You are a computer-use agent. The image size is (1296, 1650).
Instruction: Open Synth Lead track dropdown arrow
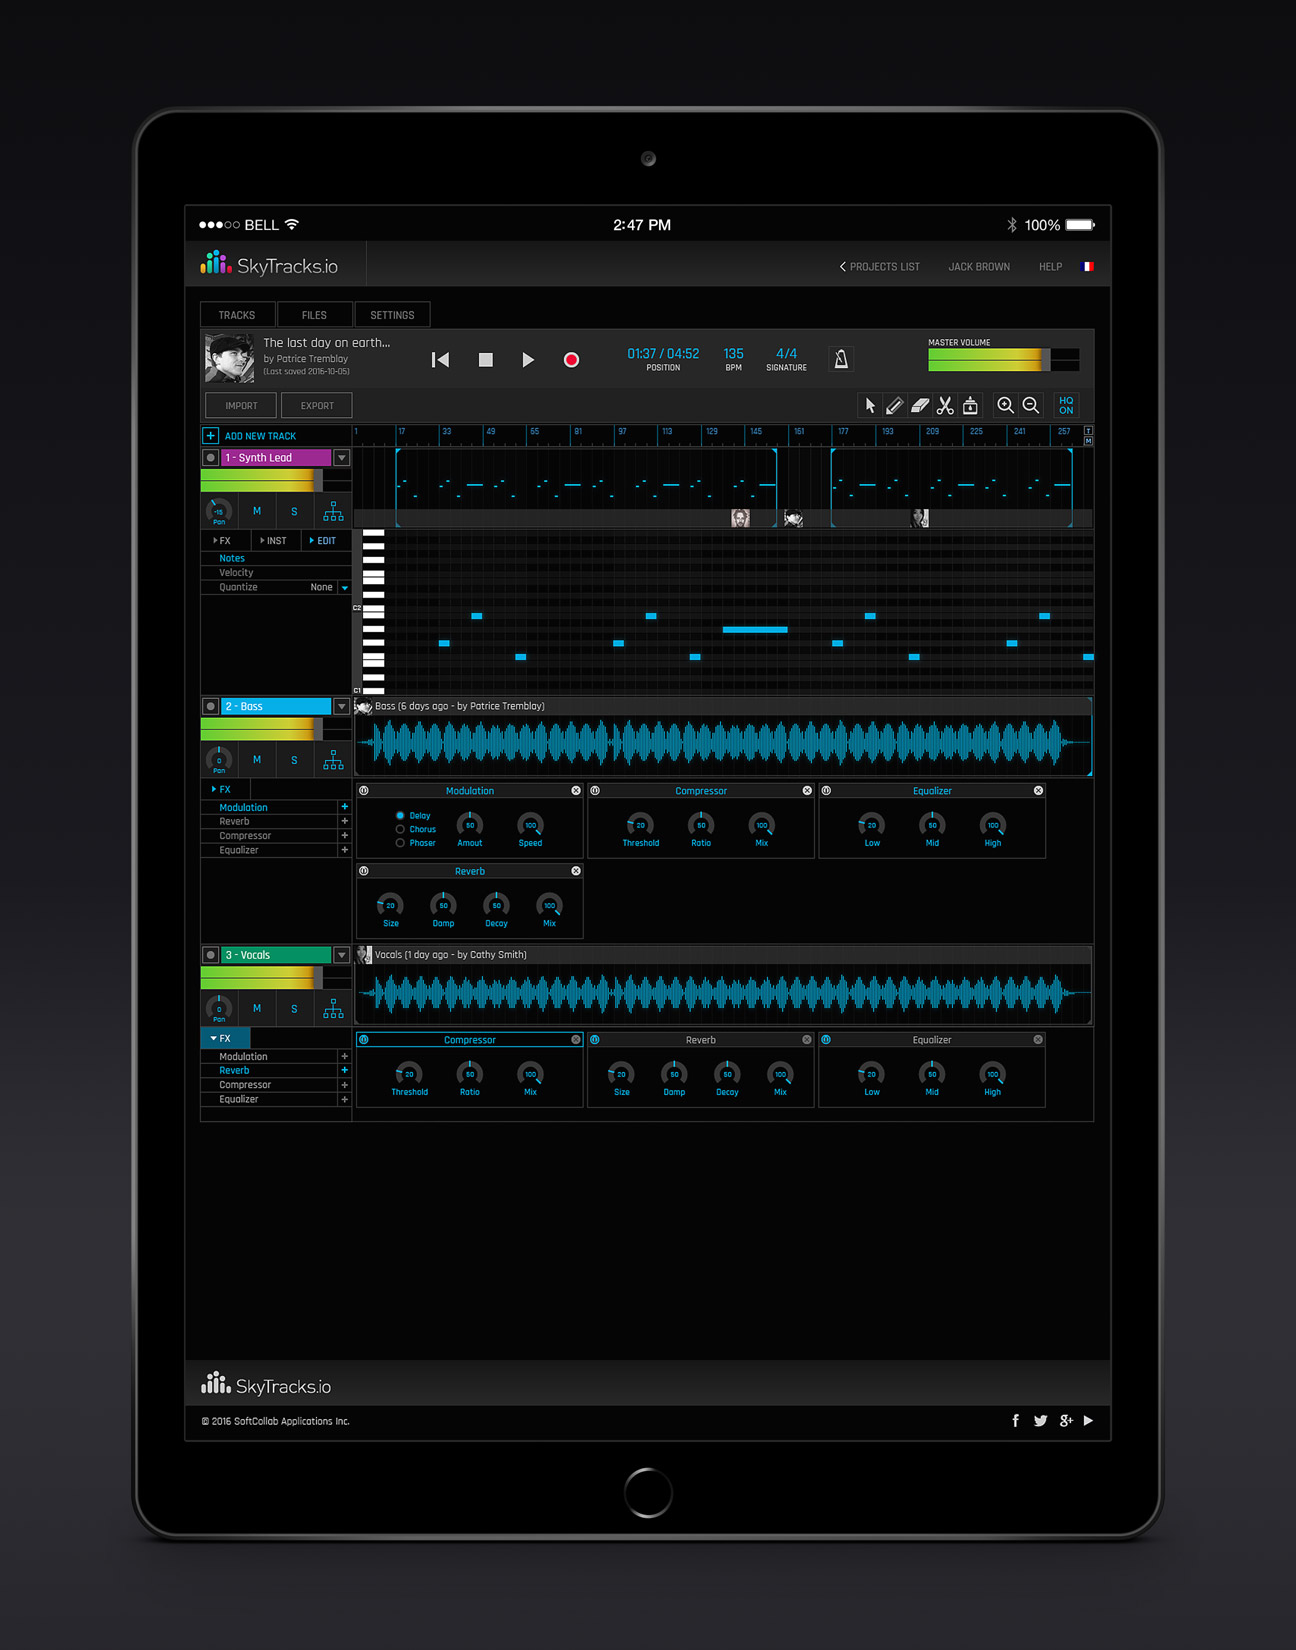coord(342,458)
